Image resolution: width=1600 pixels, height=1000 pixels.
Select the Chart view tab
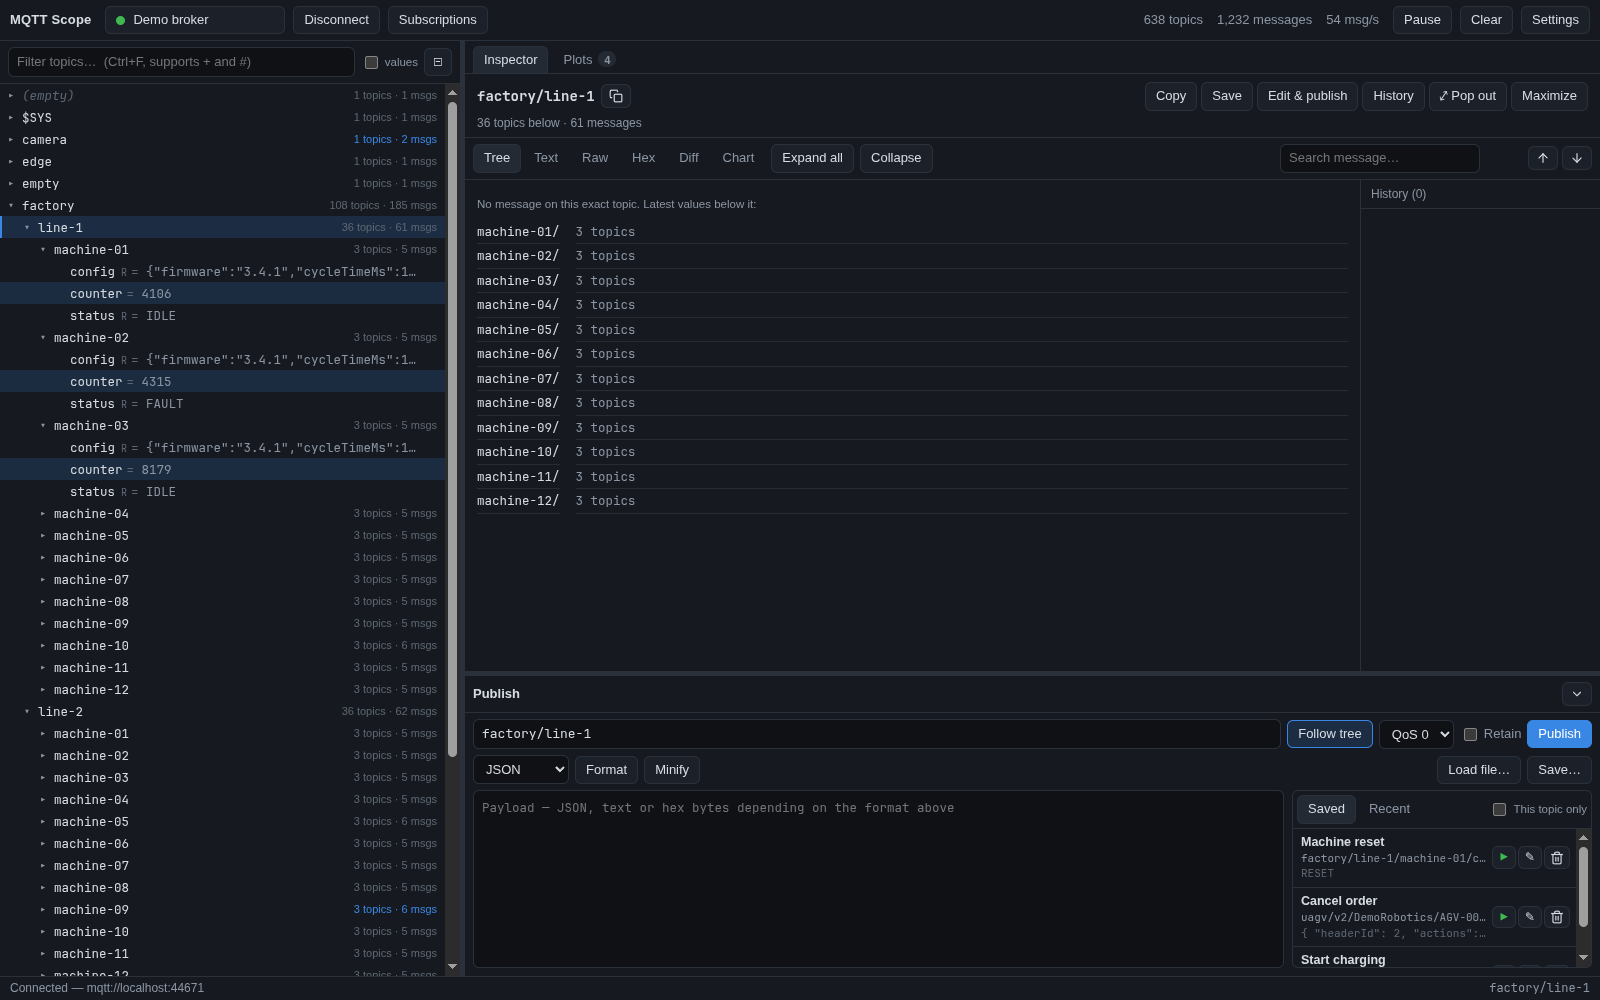coord(738,158)
